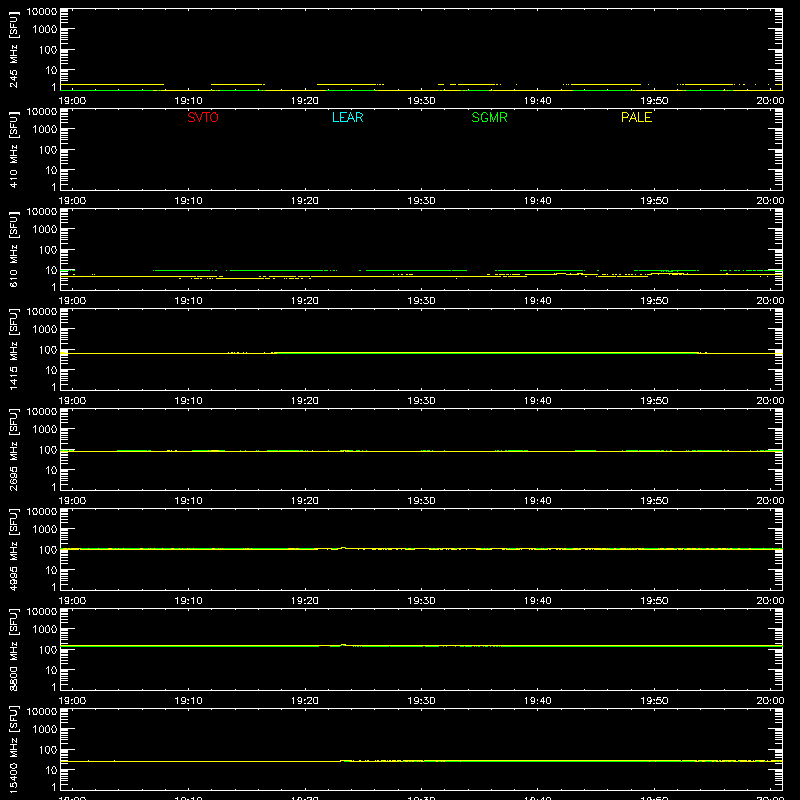Select the 4995 MHz [SFU] axis title

13,550
